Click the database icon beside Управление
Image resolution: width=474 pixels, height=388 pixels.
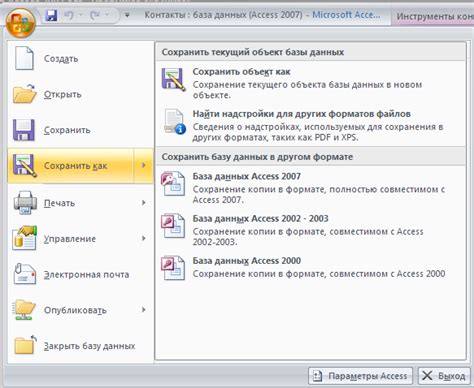click(24, 238)
